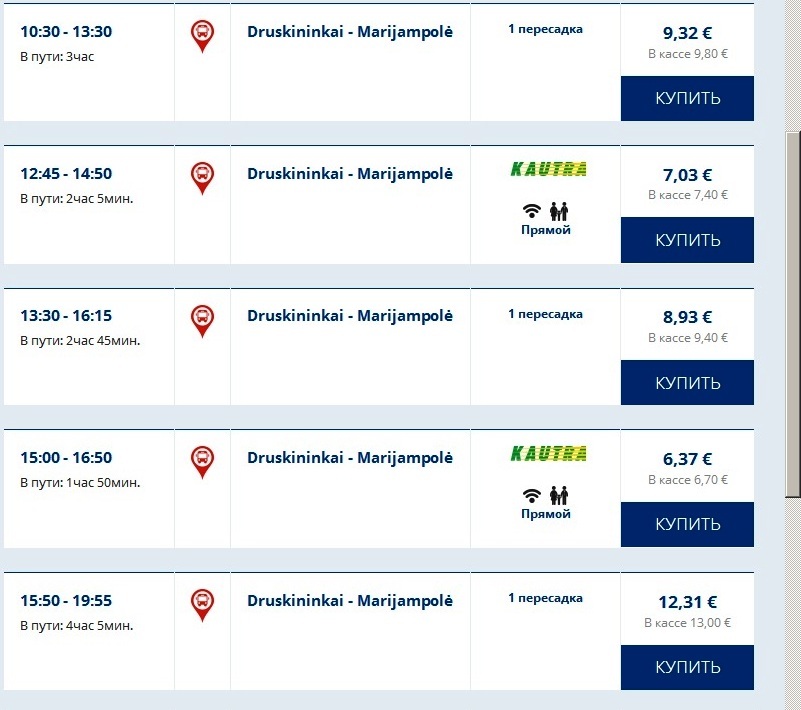Click Wi-Fi icon on 15:00 trip
Image resolution: width=801 pixels, height=710 pixels.
[x=532, y=495]
